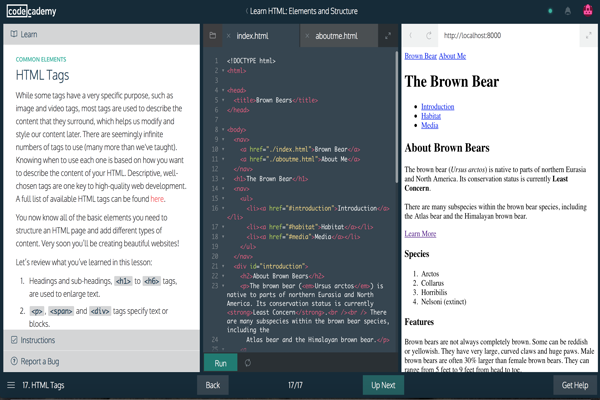Image resolution: width=600 pixels, height=400 pixels.
Task: Go back in the preview browser
Action: [411, 35]
